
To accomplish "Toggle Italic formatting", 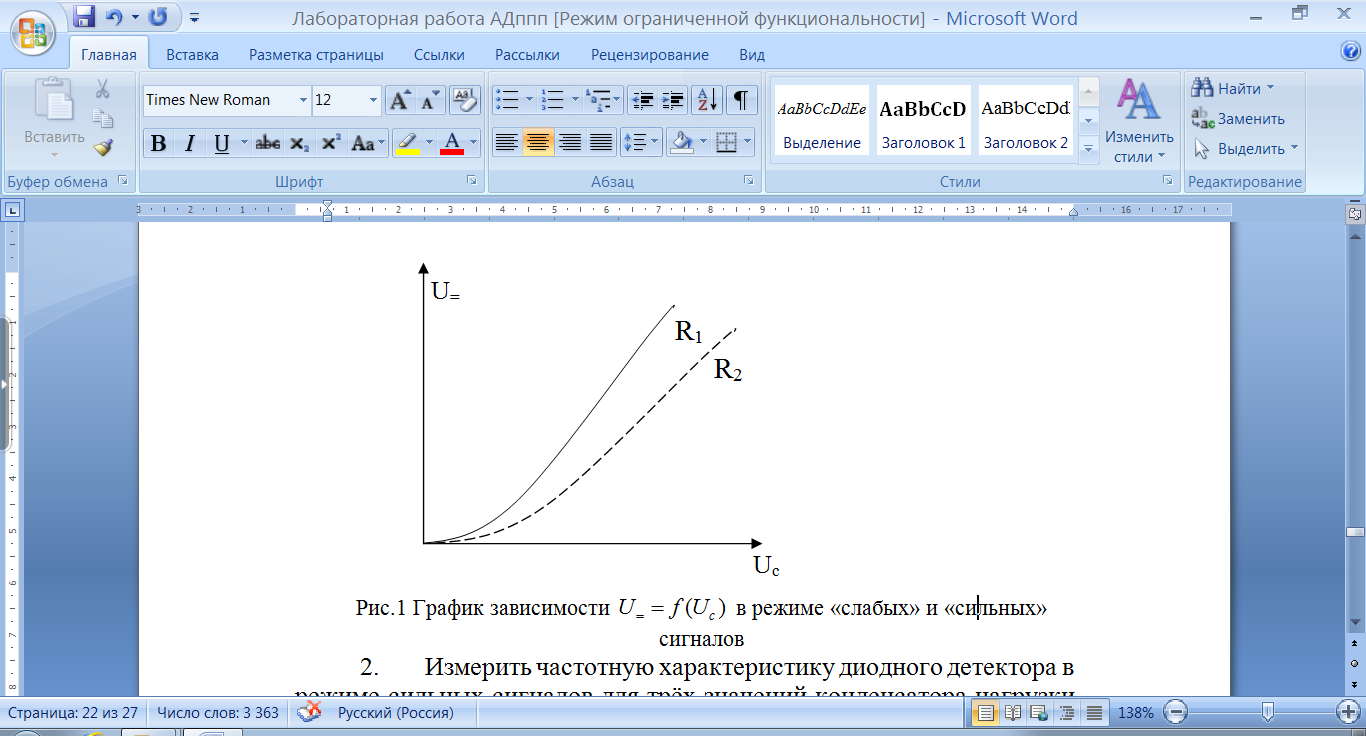I will point(189,143).
